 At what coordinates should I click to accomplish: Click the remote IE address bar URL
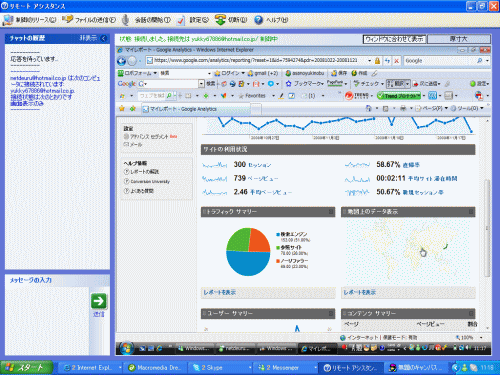pyautogui.click(x=256, y=60)
